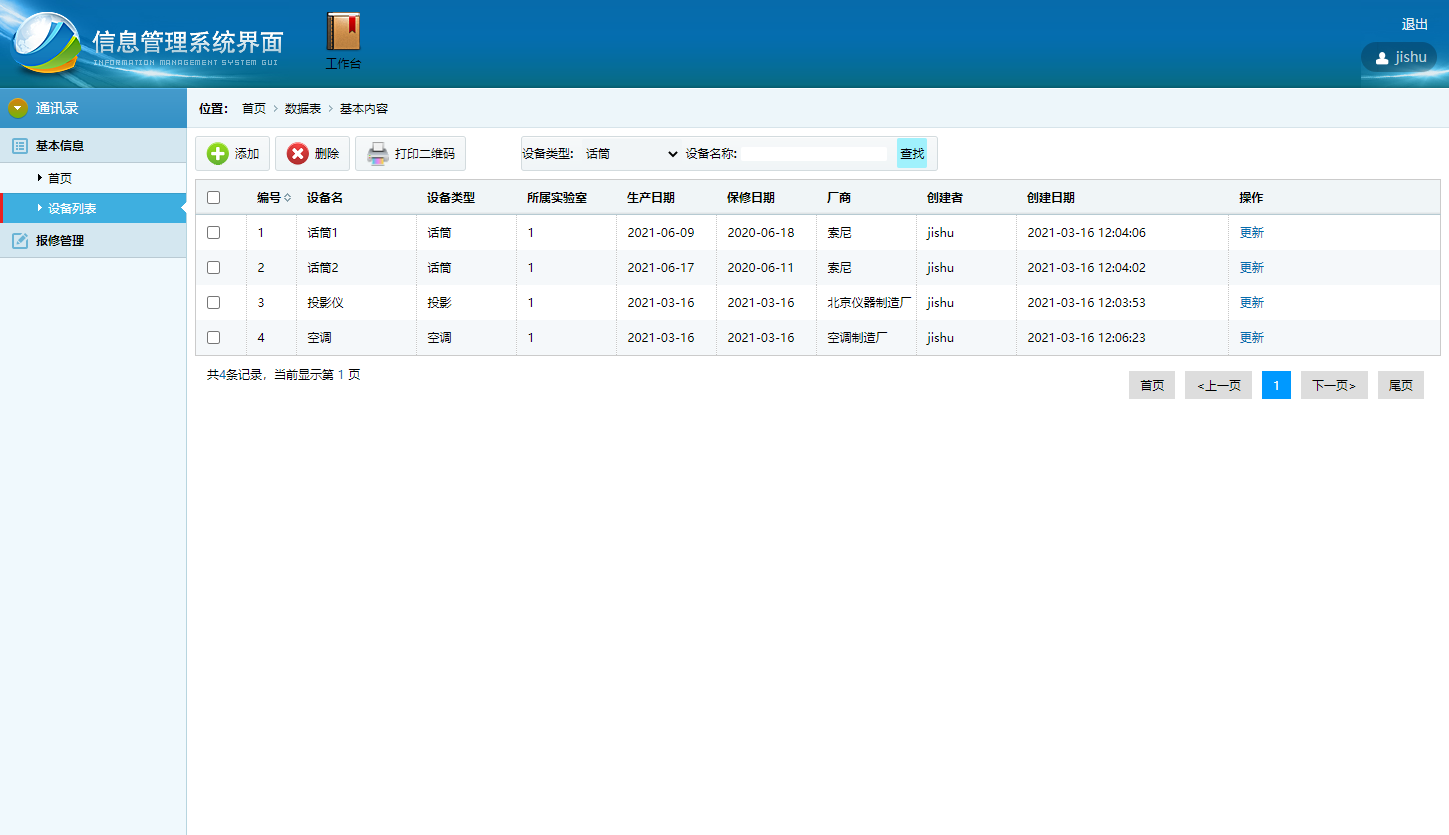Click the 工作台 workbench book icon
The height and width of the screenshot is (835, 1449).
[x=343, y=32]
